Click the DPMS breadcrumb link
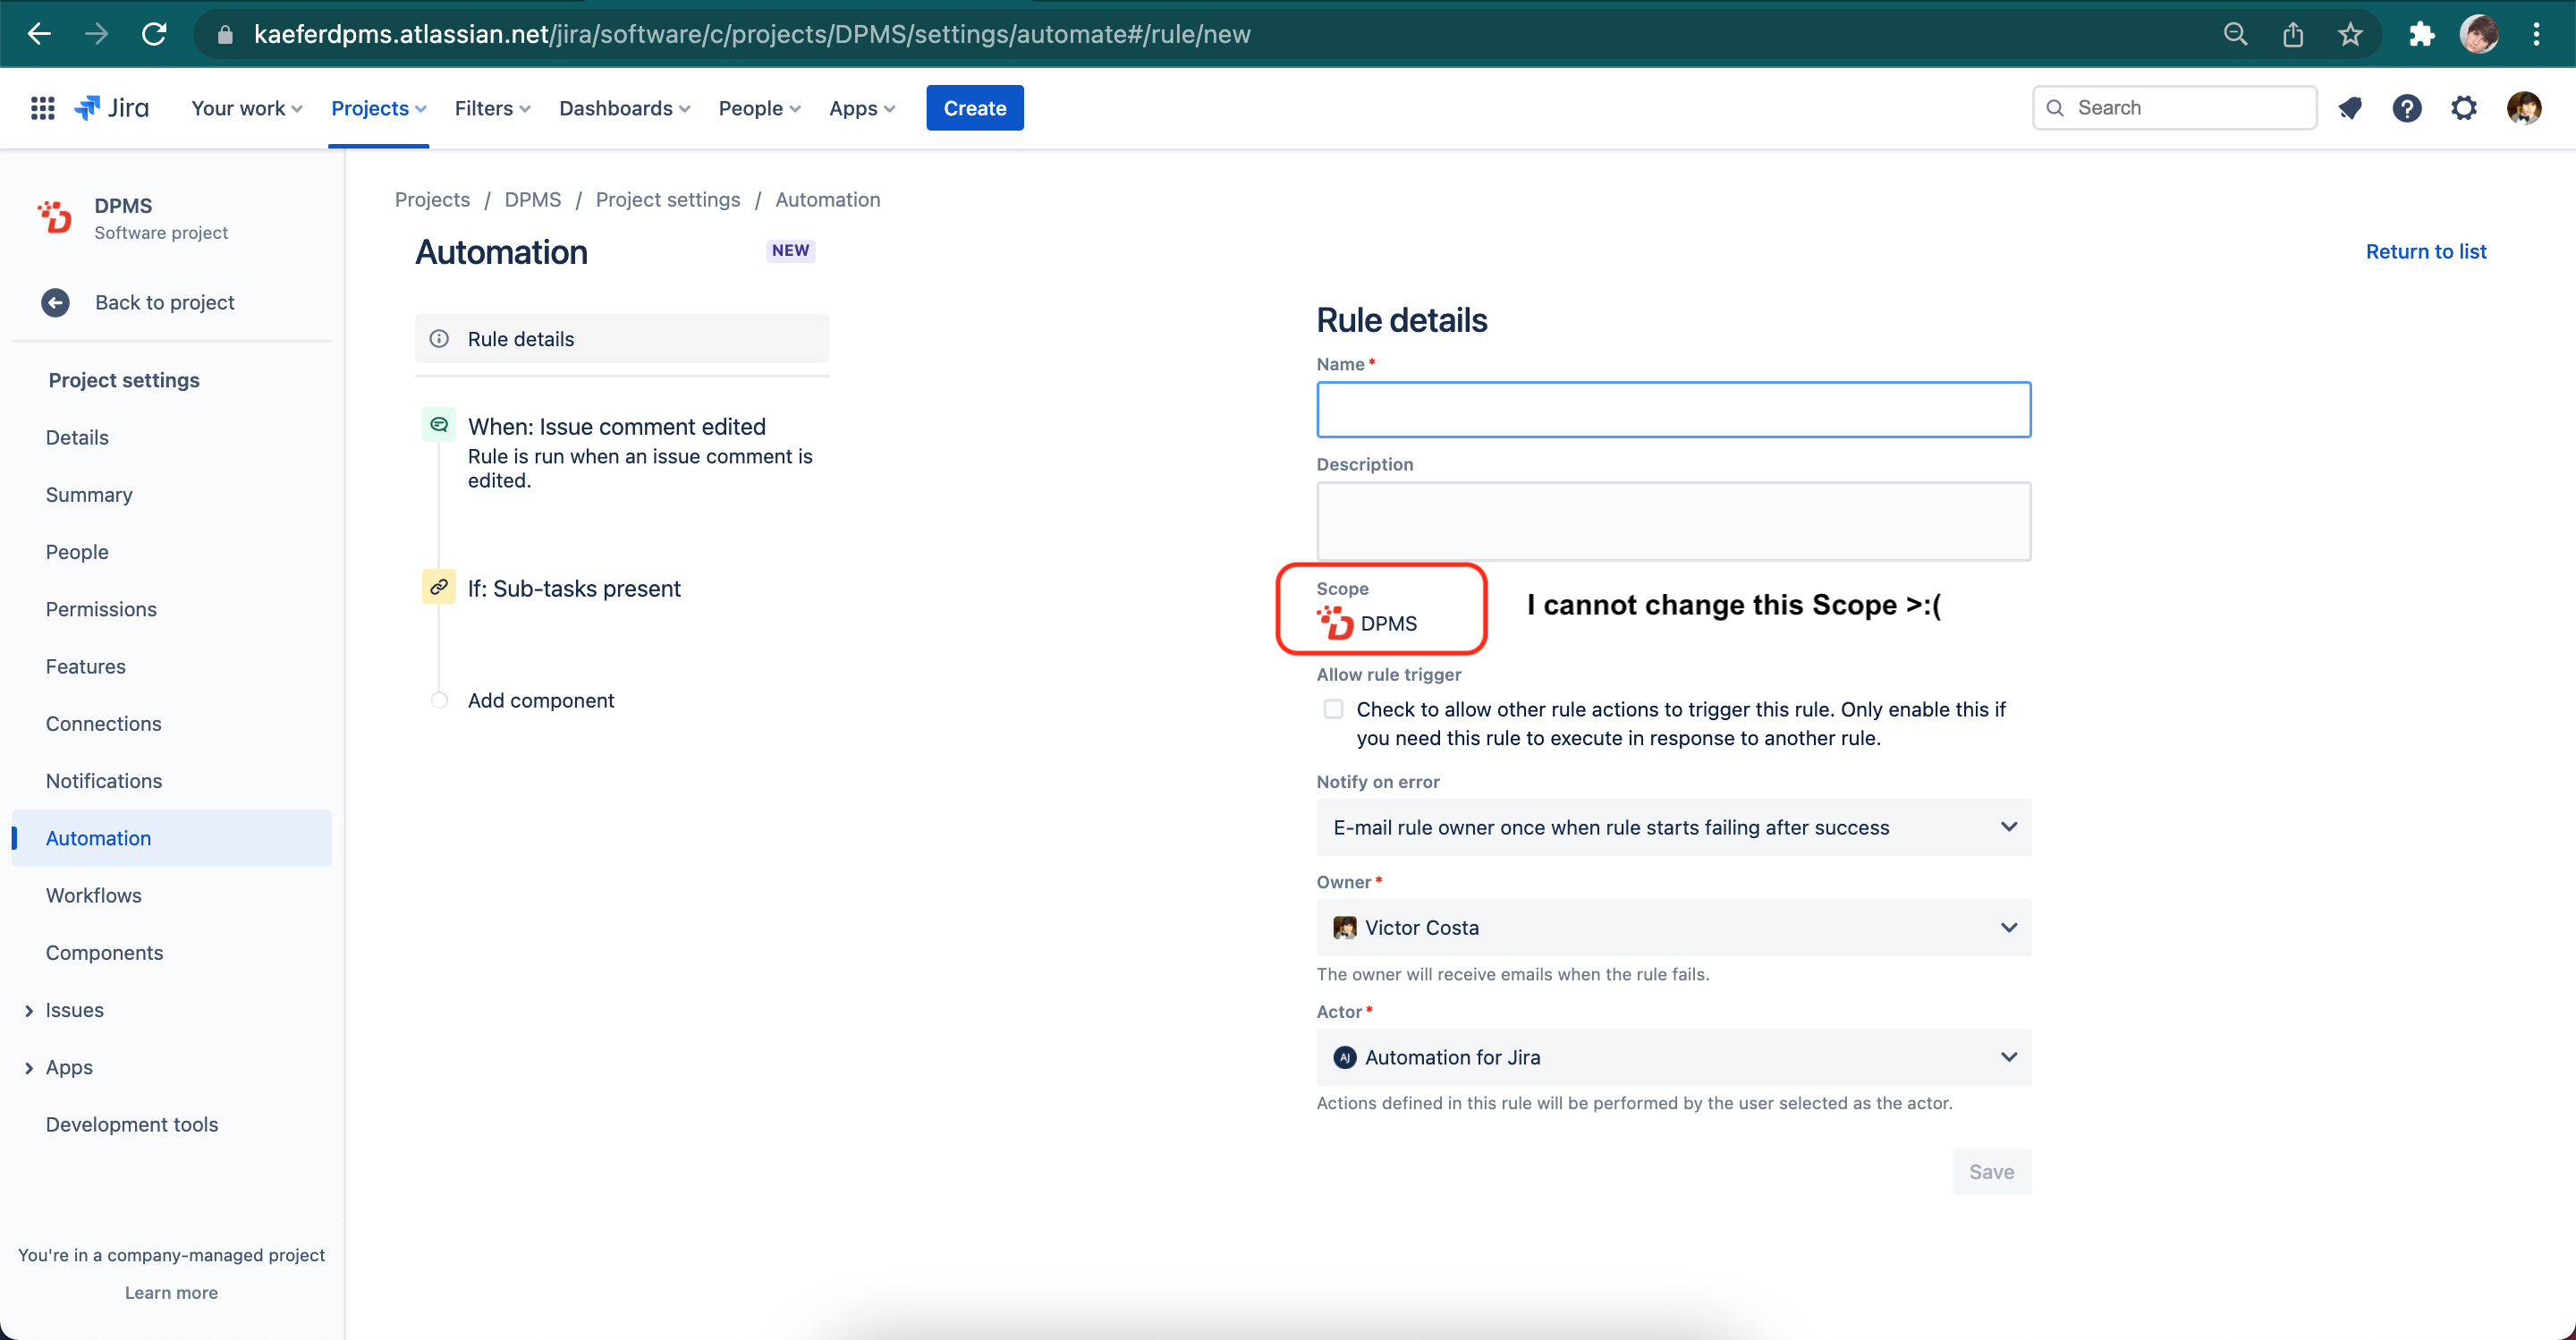Screen dimensions: 2576x1340 tap(532, 199)
